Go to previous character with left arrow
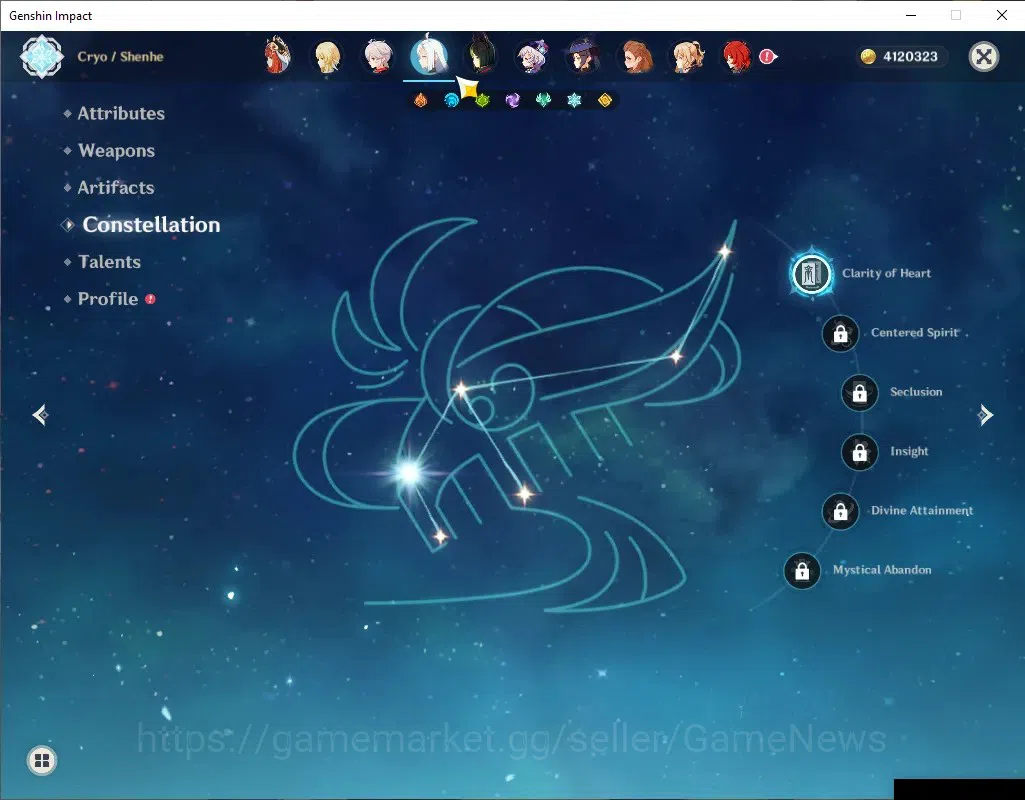This screenshot has height=800, width=1025. 41,415
